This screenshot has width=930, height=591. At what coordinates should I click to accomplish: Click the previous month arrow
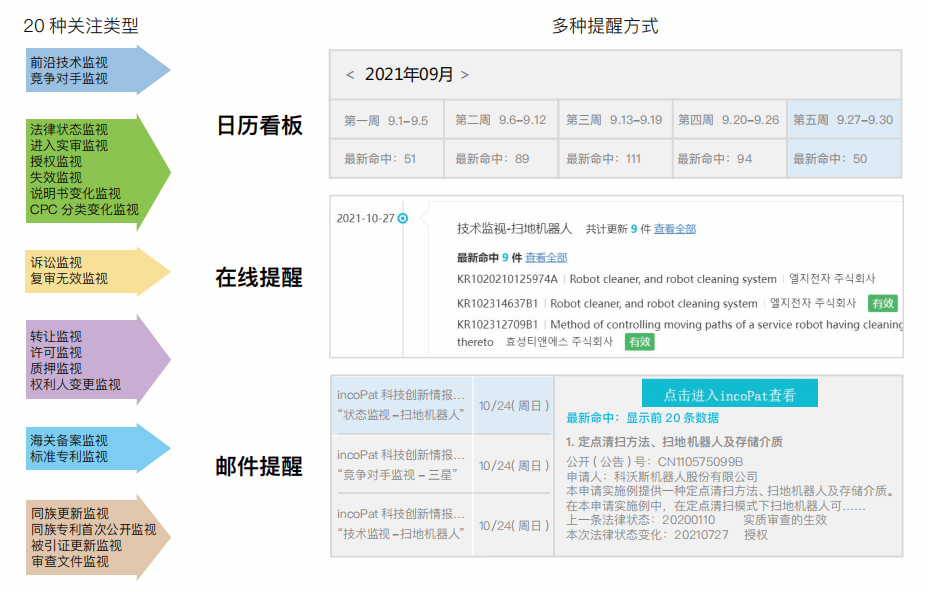click(350, 75)
